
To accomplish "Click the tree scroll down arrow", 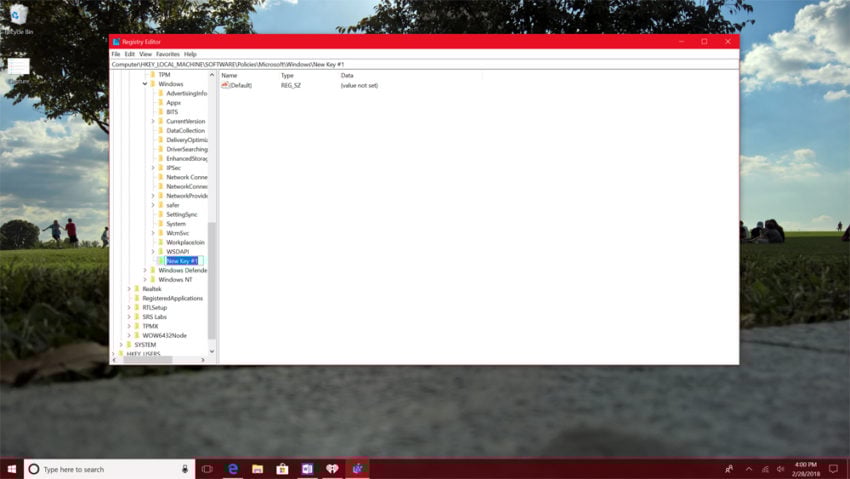I will (212, 352).
